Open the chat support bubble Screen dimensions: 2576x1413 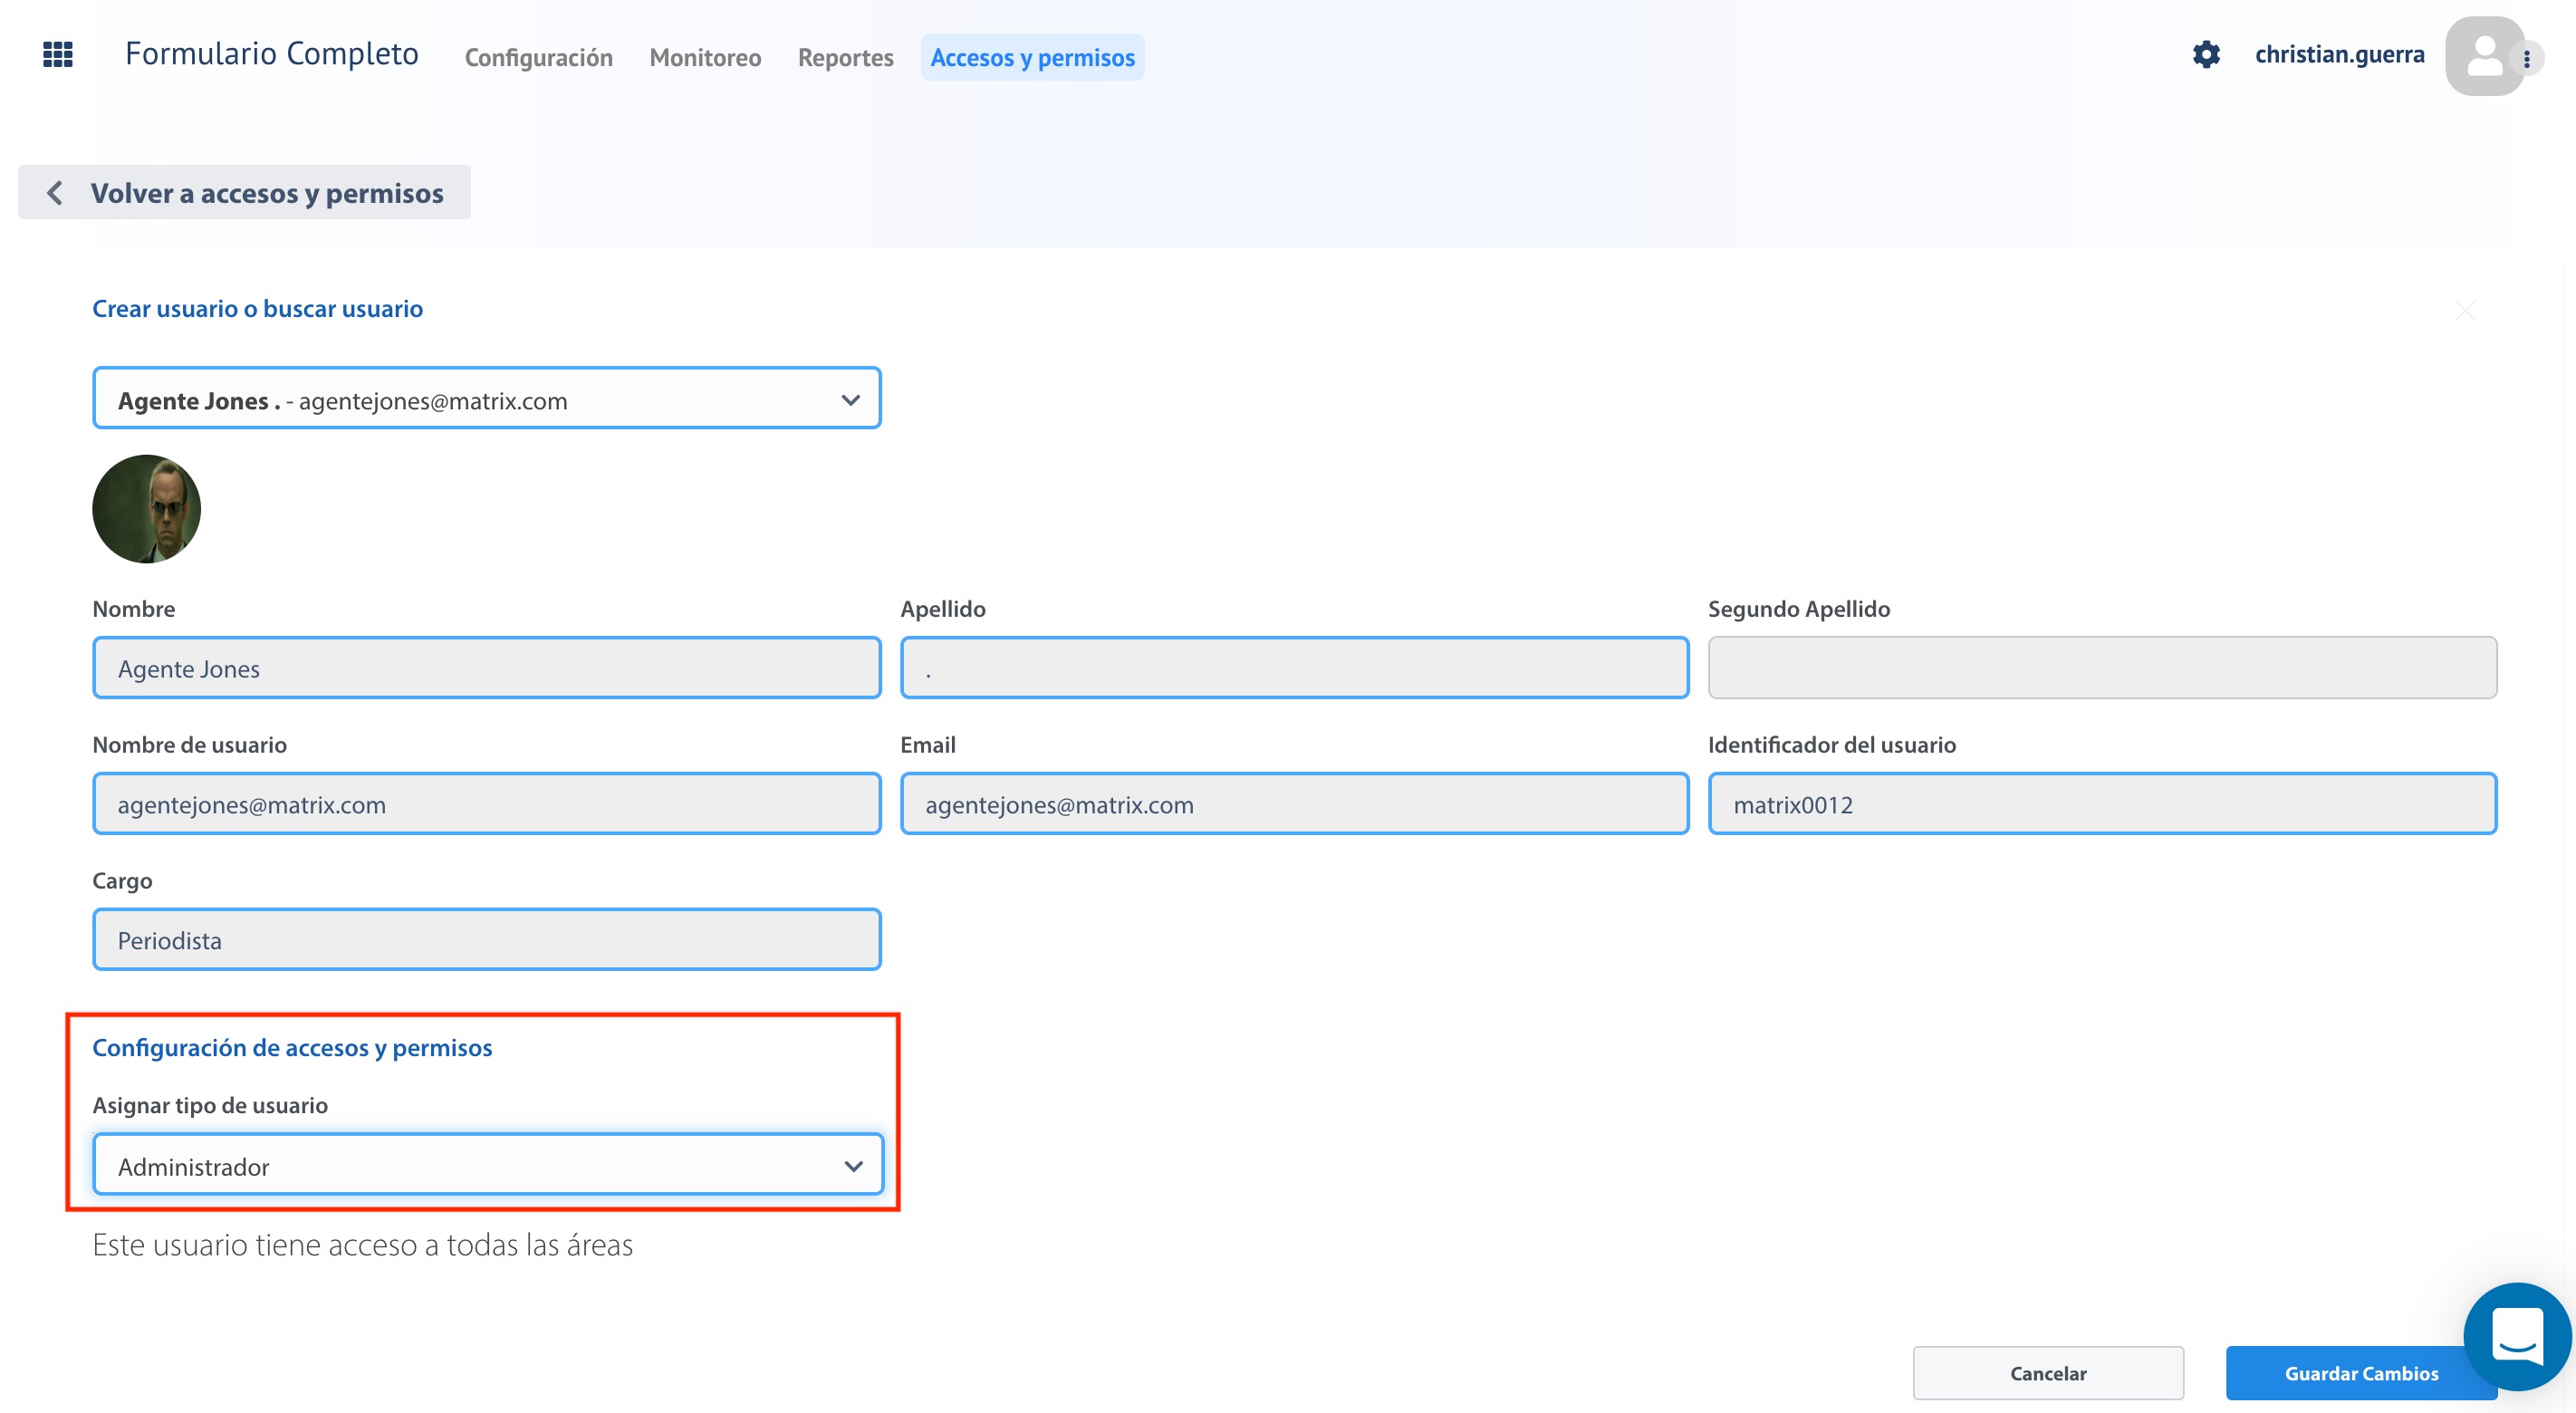tap(2516, 1336)
